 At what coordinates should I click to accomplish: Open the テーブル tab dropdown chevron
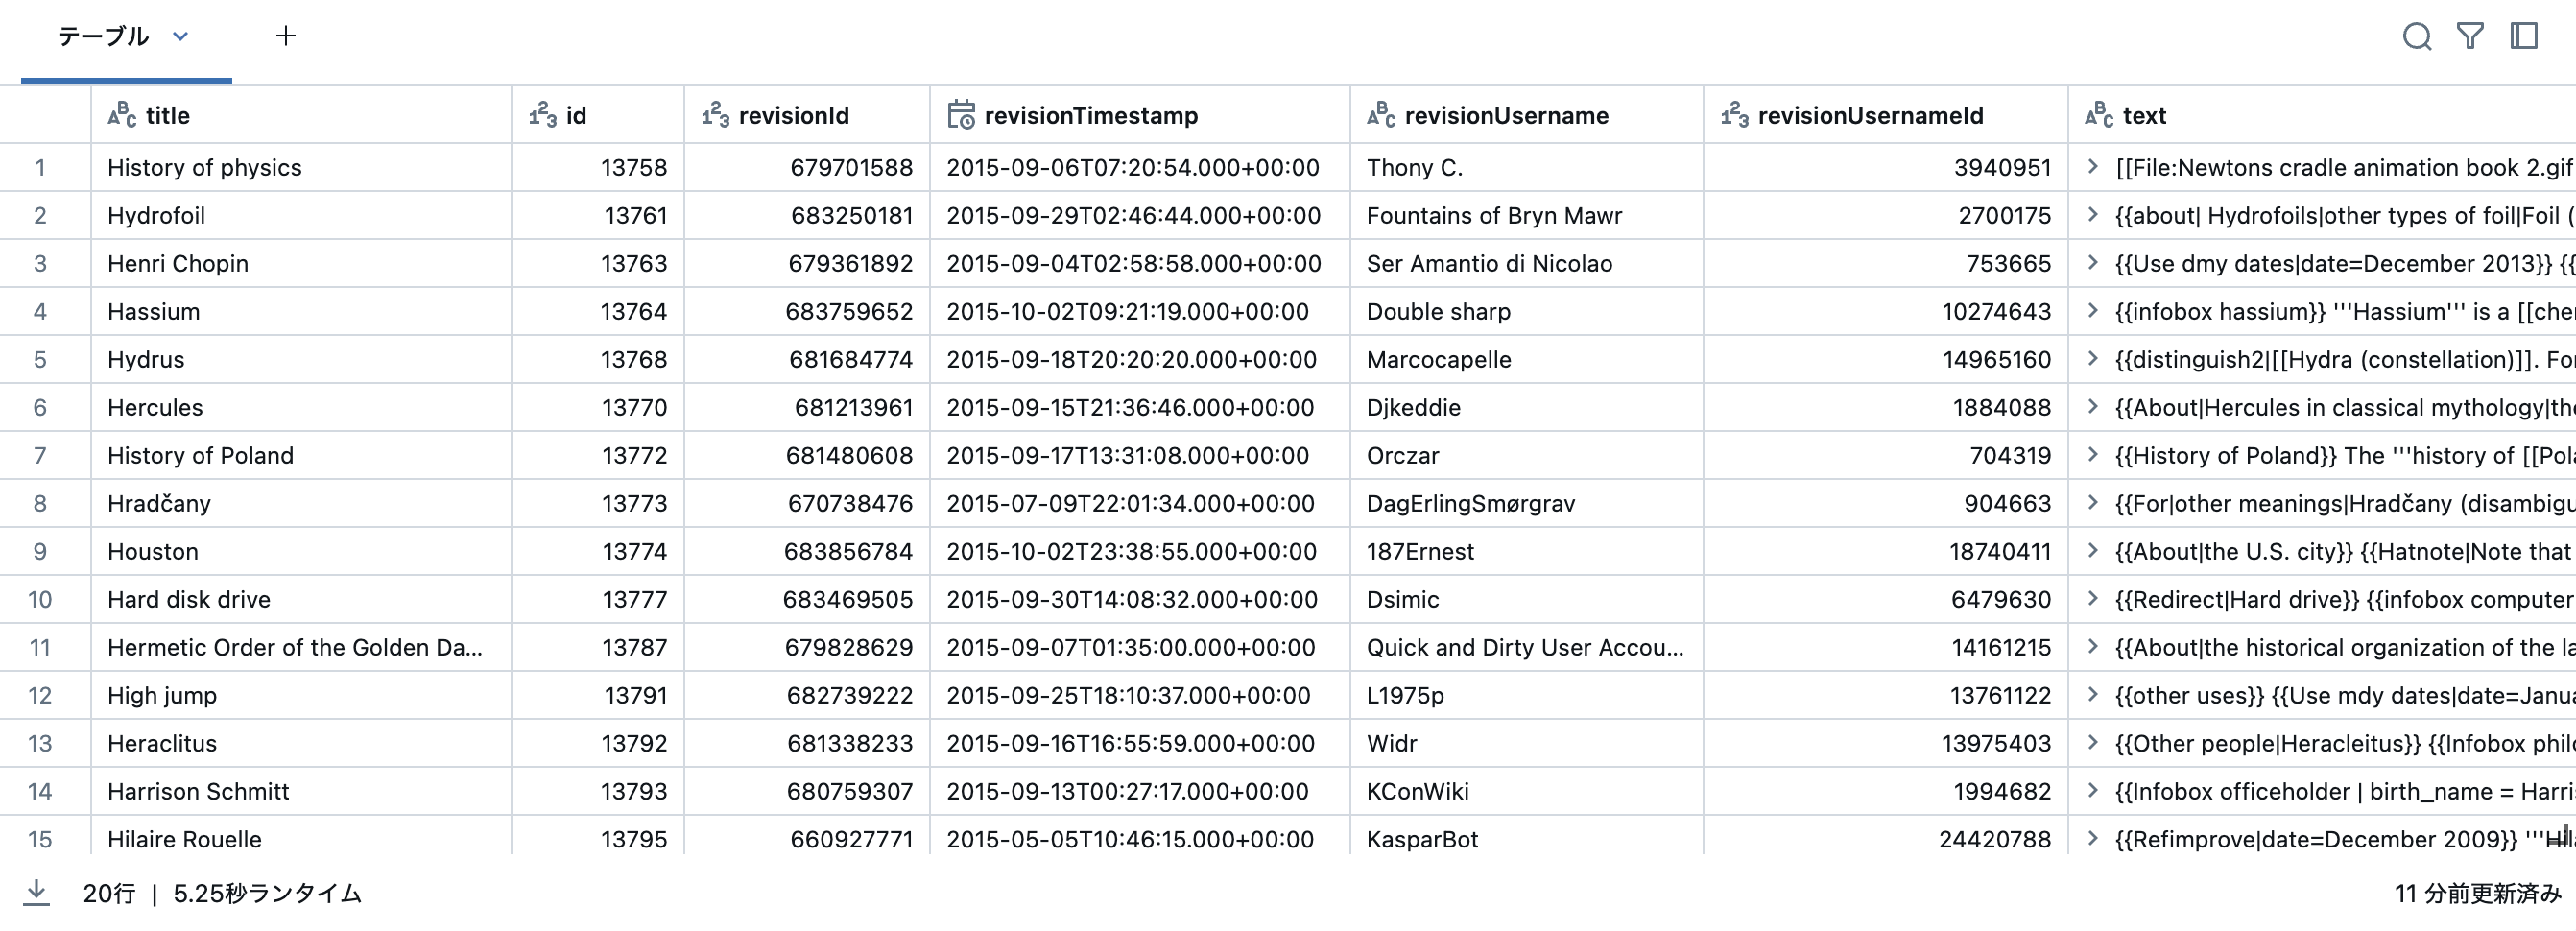[180, 37]
